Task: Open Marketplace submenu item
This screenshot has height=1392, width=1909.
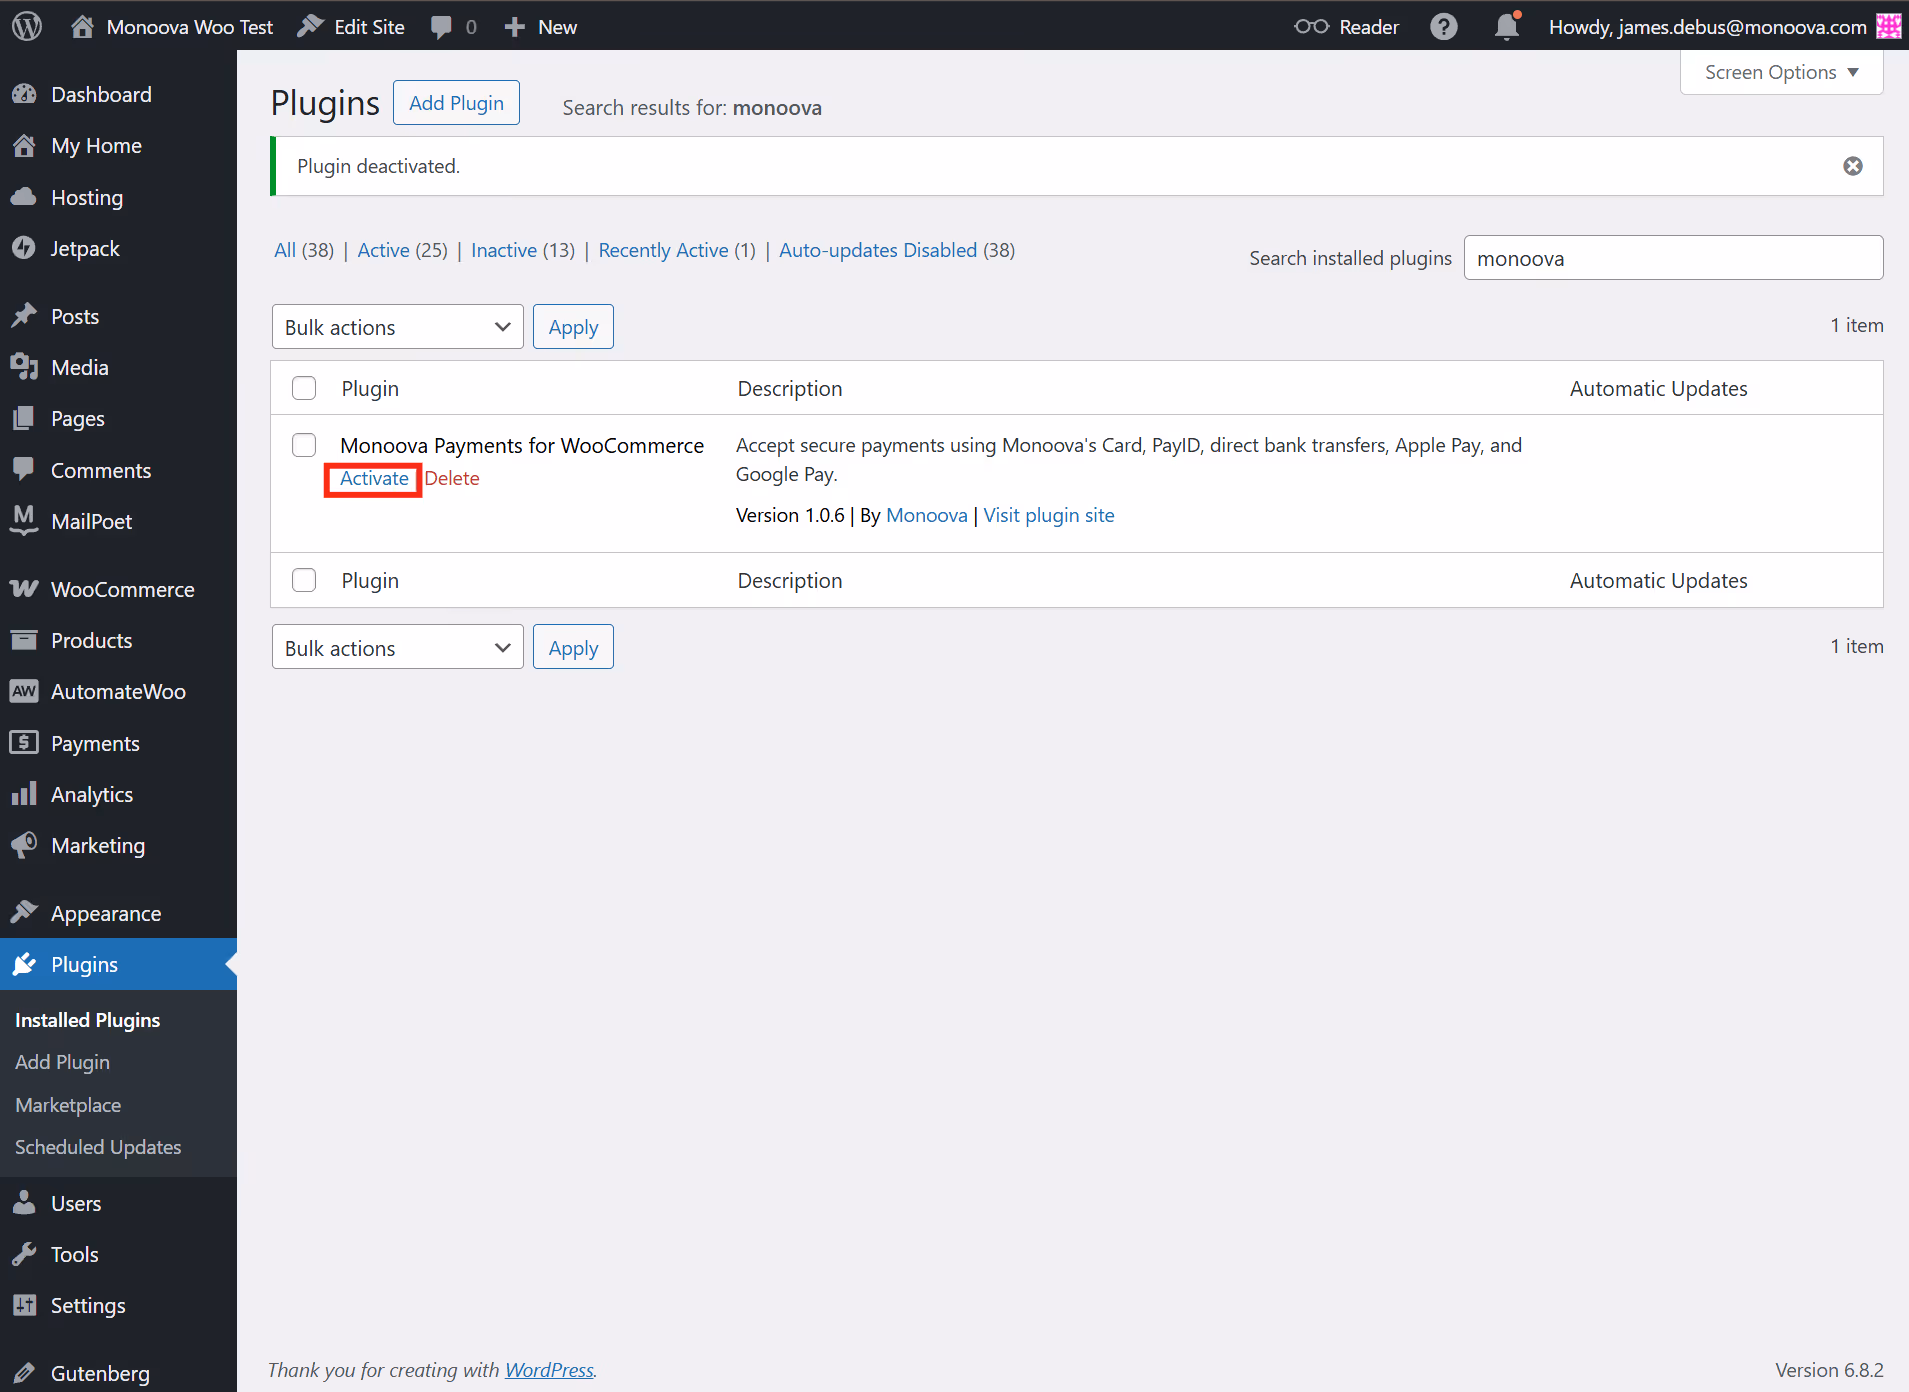Action: tap(68, 1105)
